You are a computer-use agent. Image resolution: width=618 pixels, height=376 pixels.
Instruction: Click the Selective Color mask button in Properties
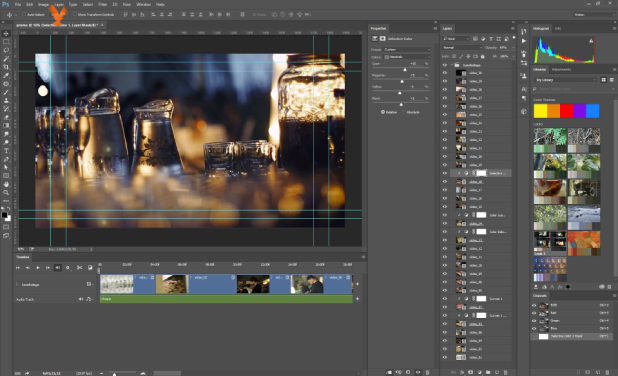click(x=382, y=39)
